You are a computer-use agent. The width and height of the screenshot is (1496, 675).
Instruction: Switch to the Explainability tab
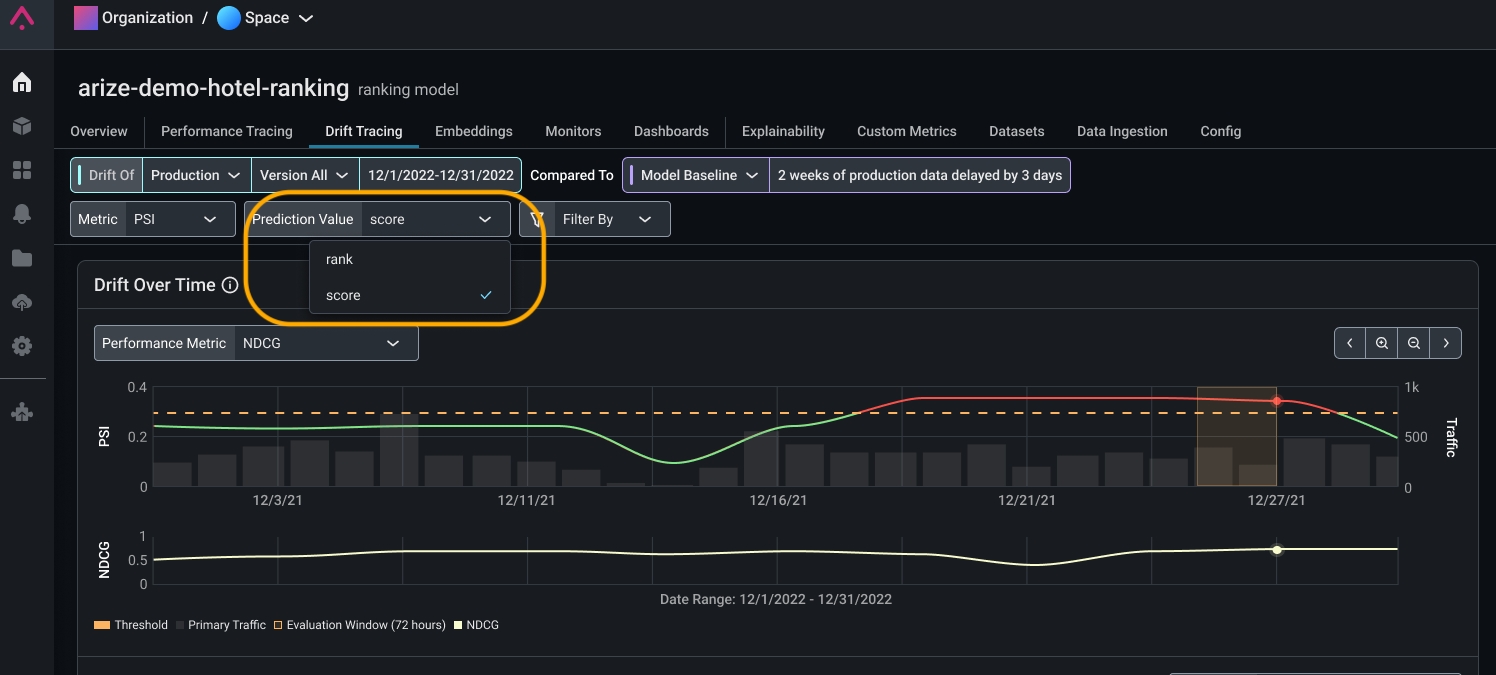783,131
